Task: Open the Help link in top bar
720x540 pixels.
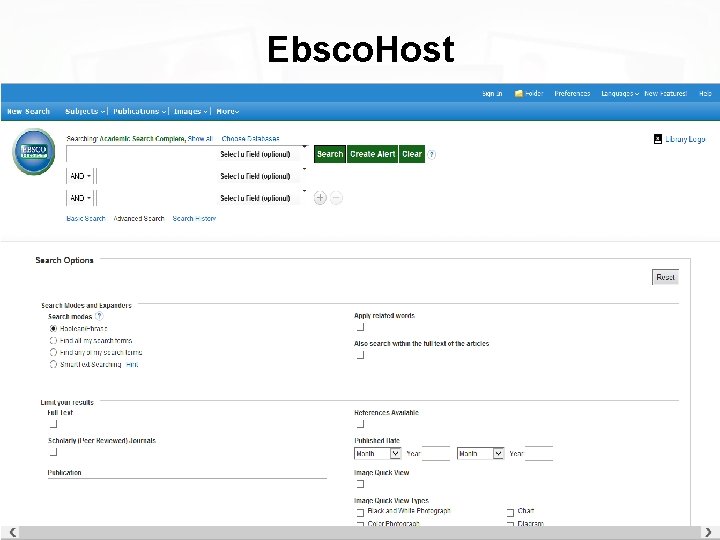Action: 705,94
